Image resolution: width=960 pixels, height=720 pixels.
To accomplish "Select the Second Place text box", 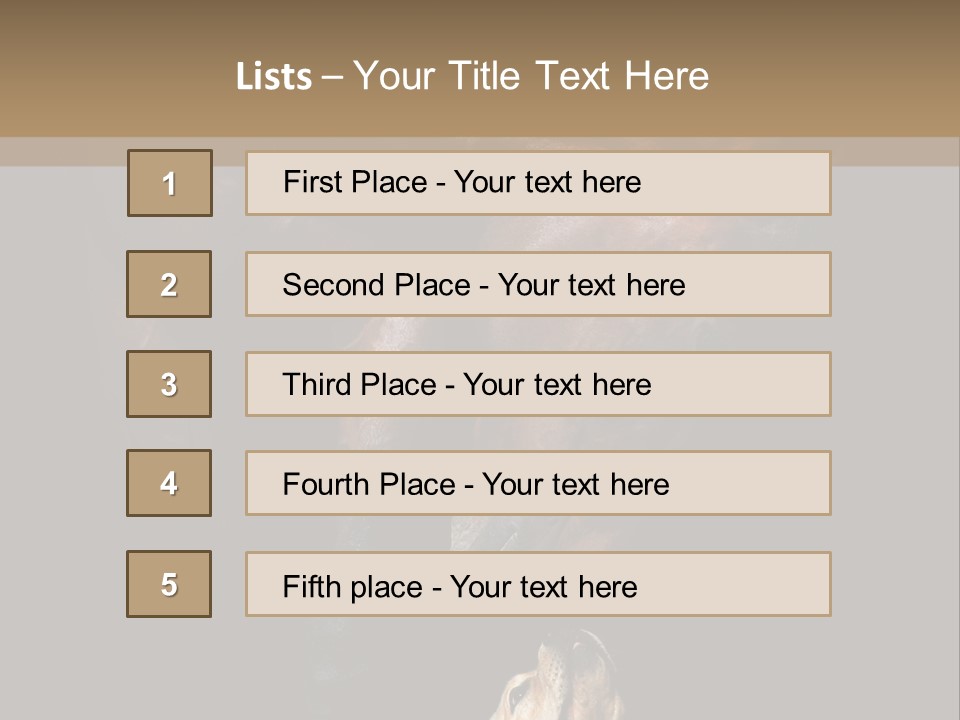I will pos(538,284).
